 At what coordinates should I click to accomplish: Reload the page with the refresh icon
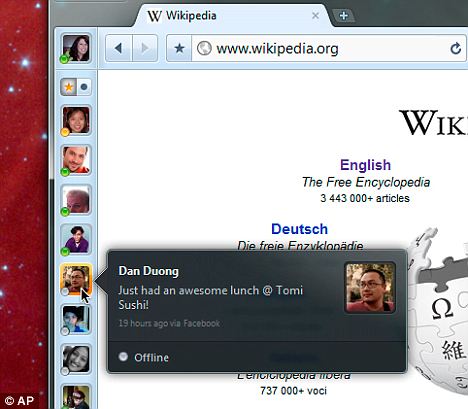pos(456,49)
